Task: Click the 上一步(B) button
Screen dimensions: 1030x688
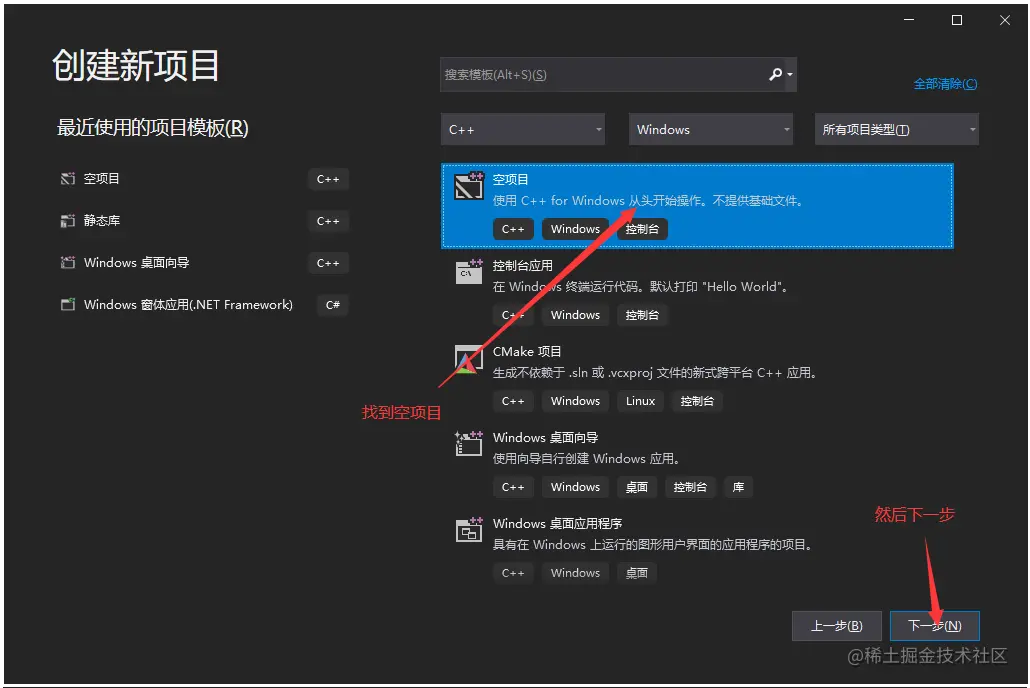Action: click(837, 626)
